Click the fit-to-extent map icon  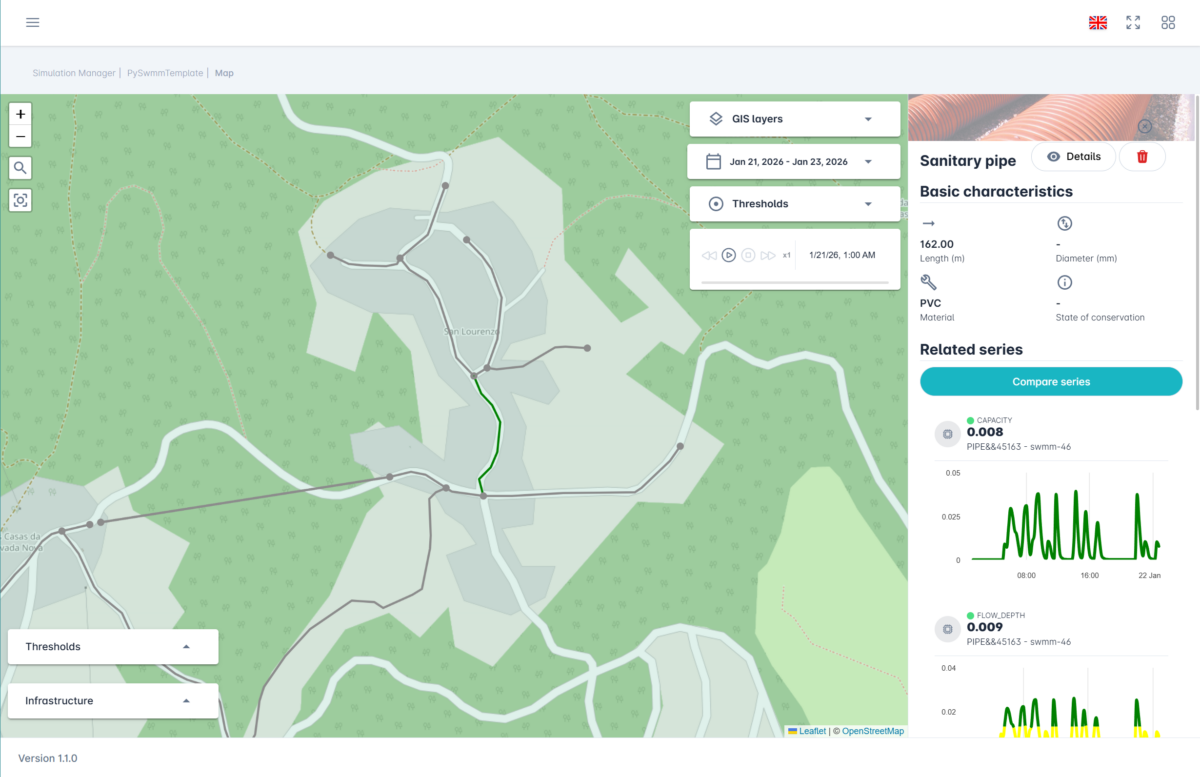(21, 200)
